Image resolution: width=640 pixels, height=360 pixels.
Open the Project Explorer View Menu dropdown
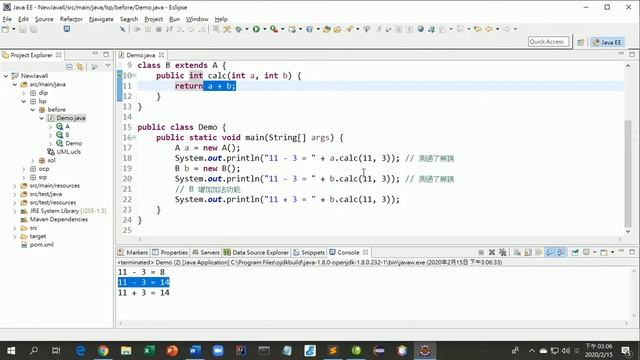[108, 66]
